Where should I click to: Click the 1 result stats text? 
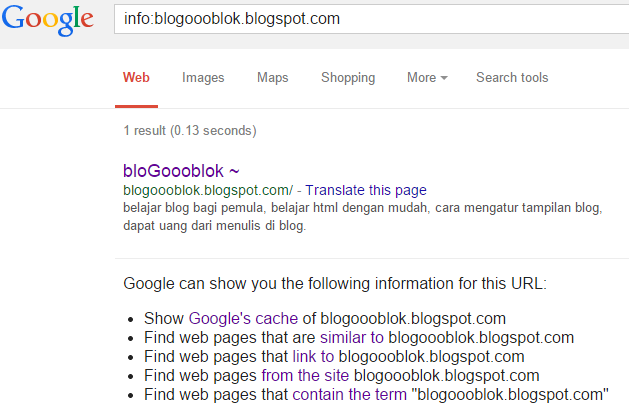pos(188,131)
